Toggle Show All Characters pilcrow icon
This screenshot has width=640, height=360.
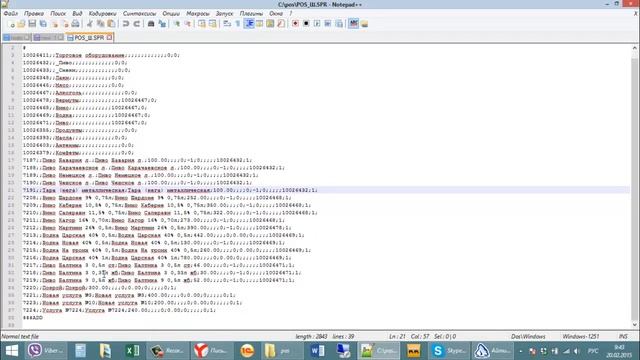click(238, 24)
